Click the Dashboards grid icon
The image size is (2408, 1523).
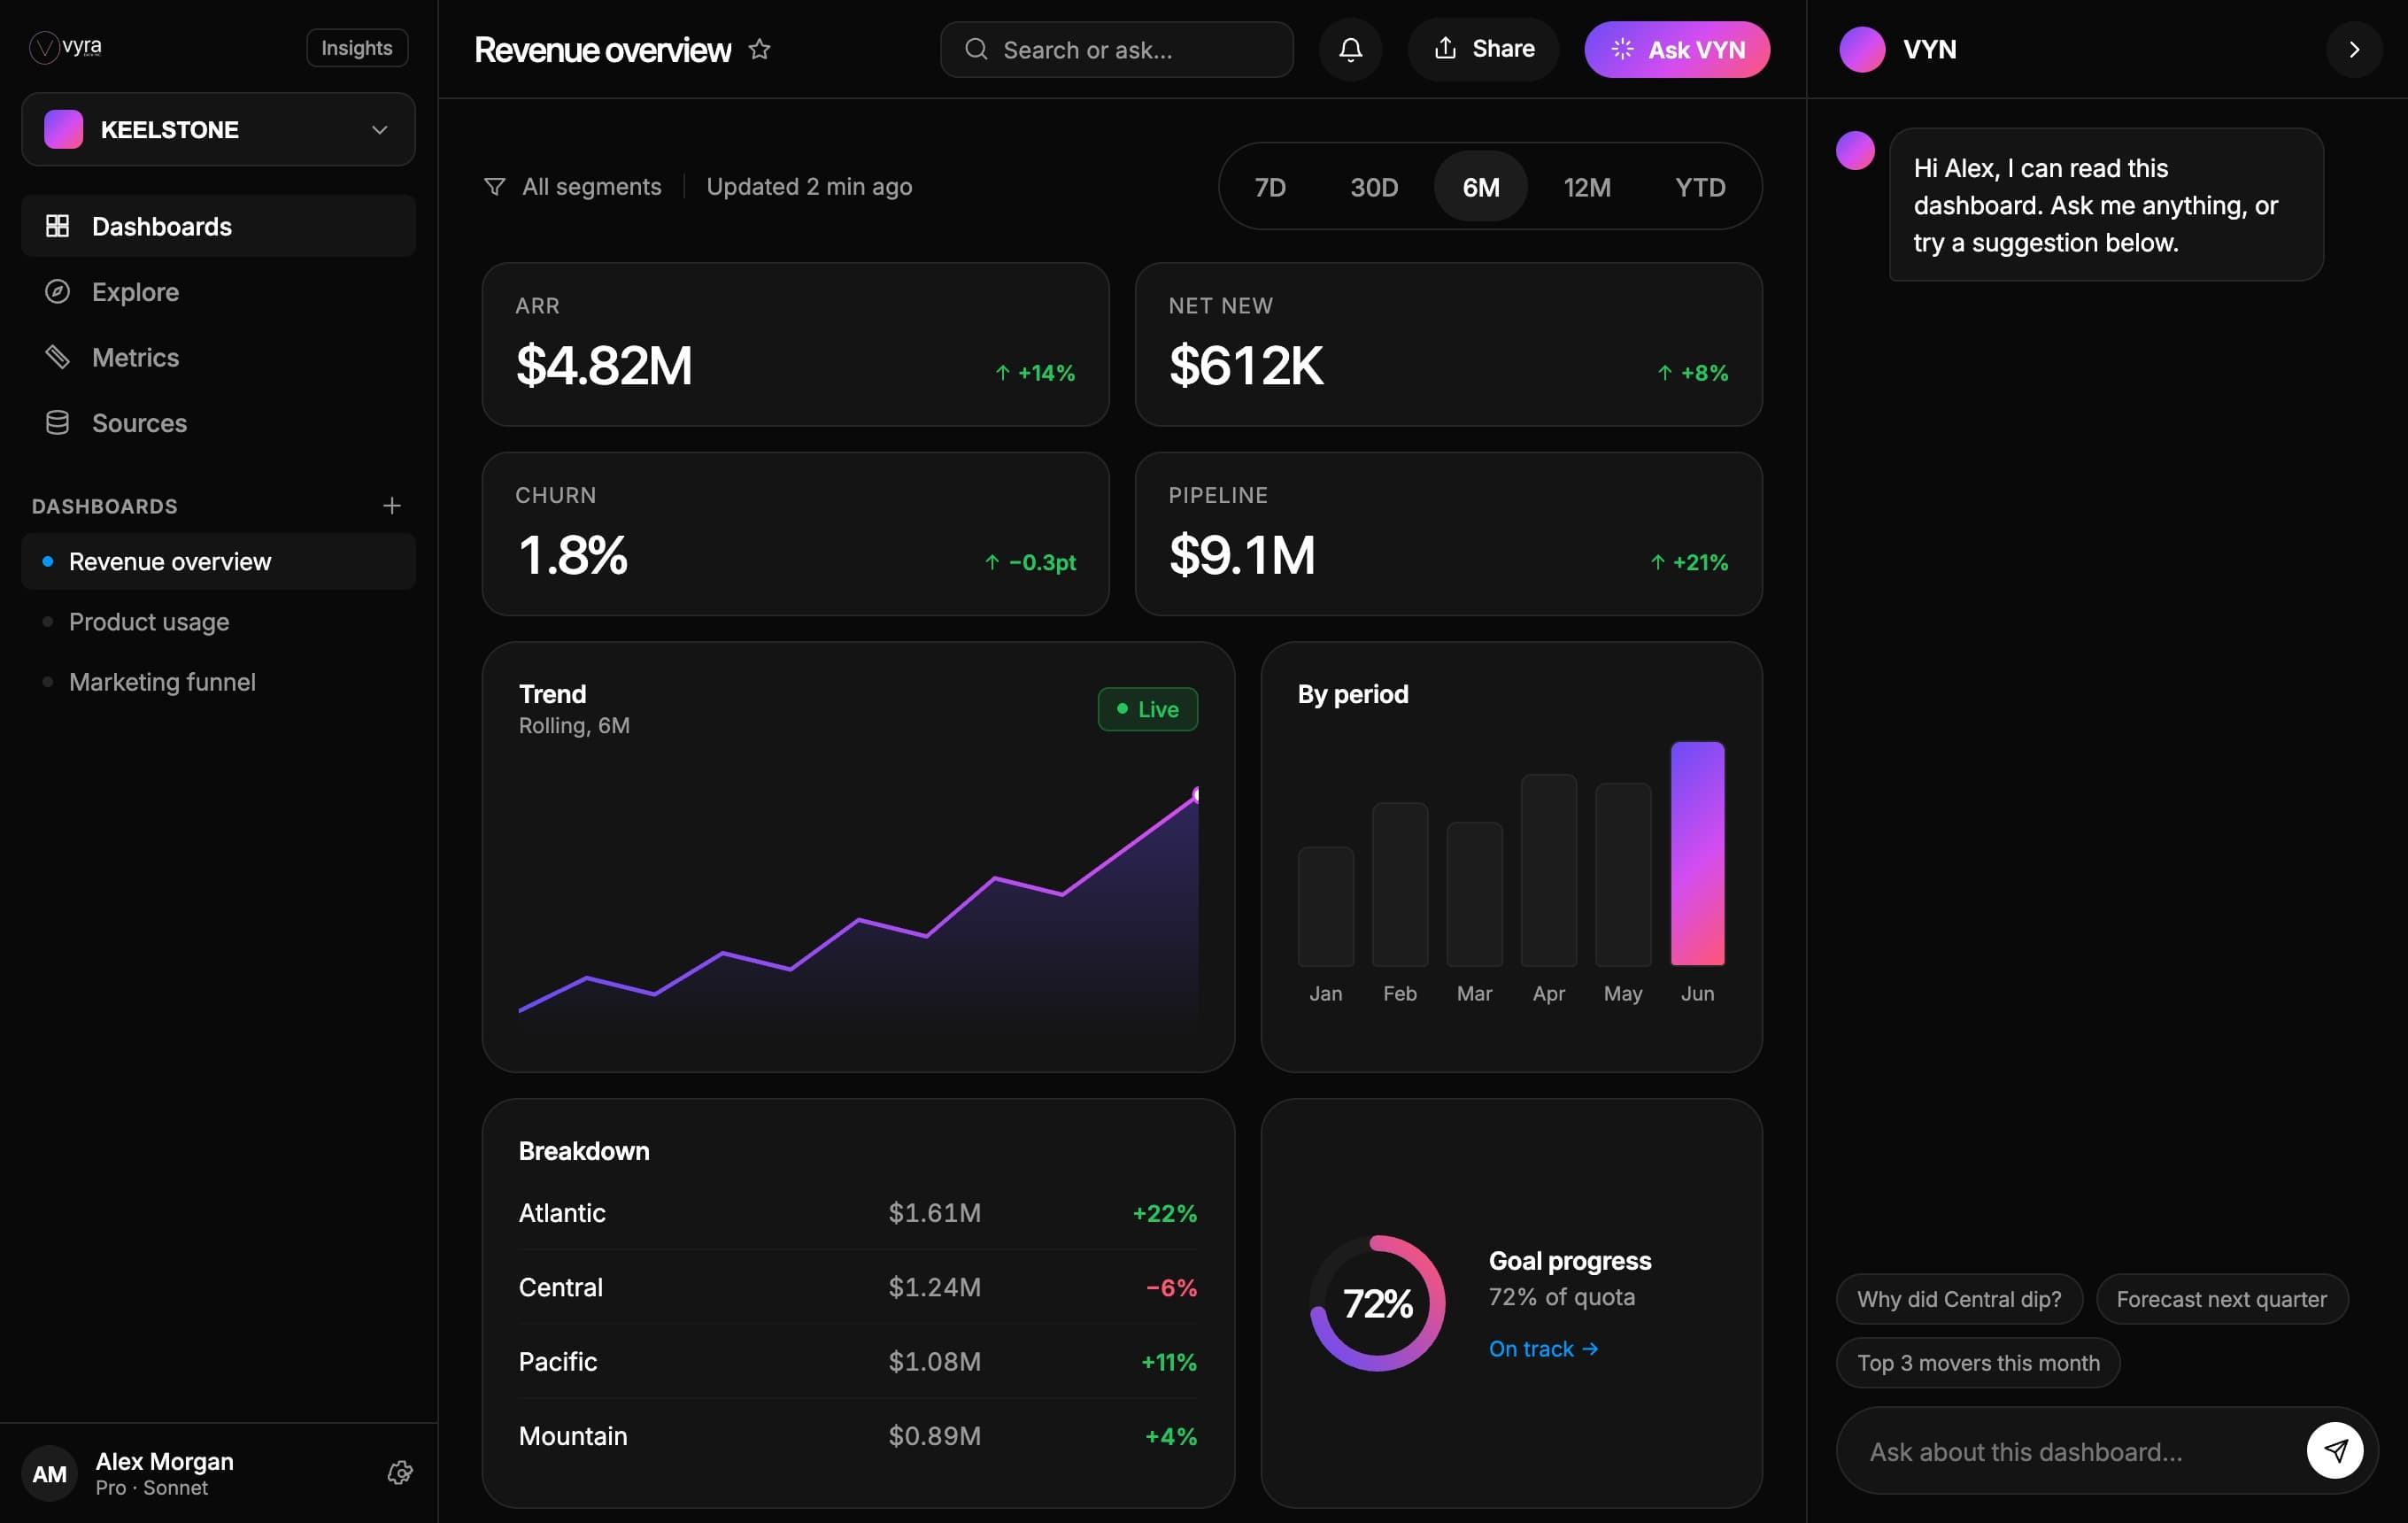point(57,226)
